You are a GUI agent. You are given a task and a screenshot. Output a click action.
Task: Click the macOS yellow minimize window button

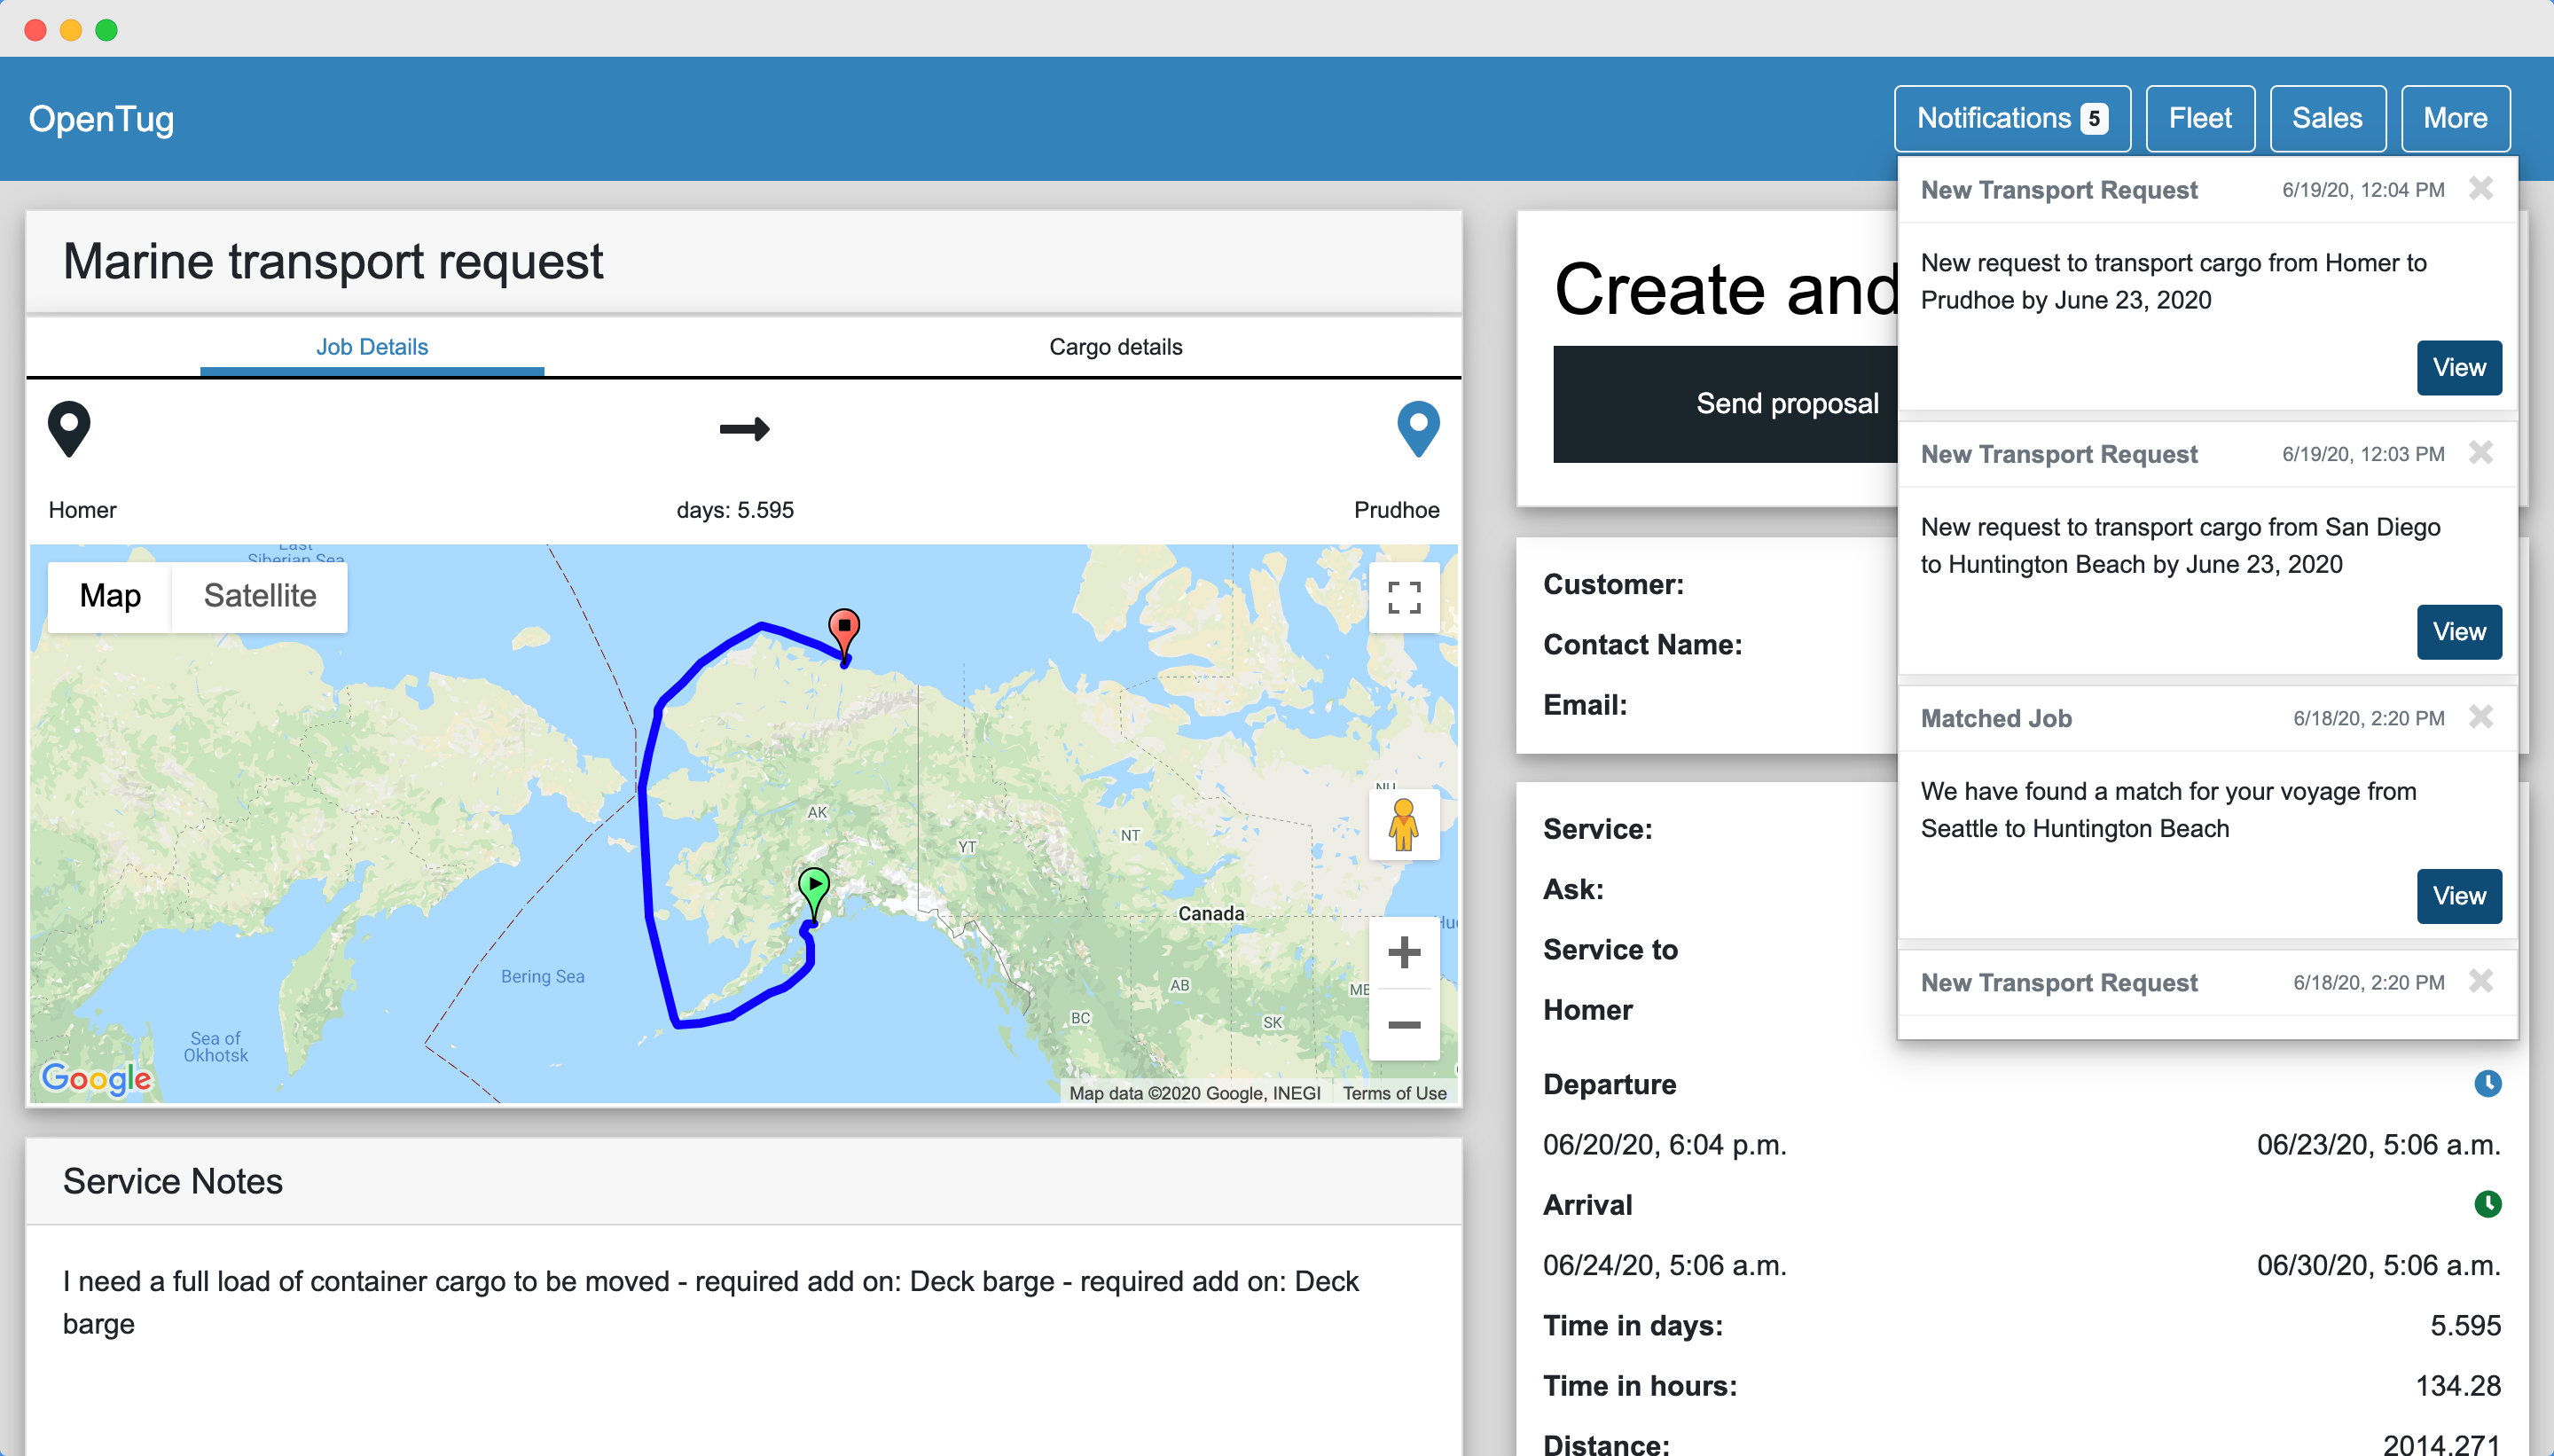71,30
